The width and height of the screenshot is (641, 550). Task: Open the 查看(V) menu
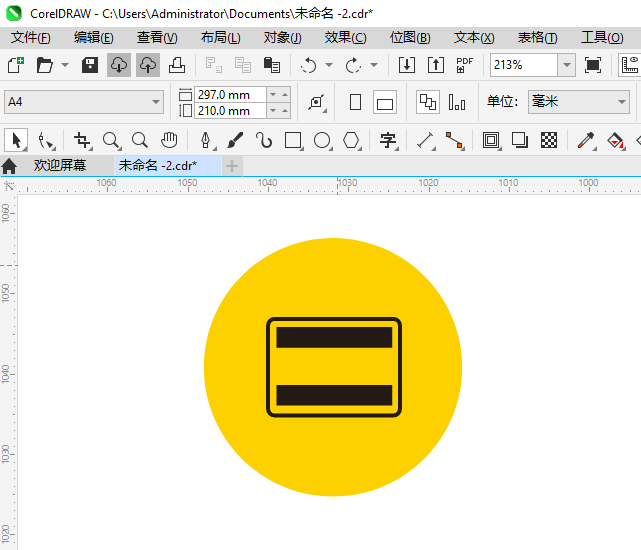coord(157,38)
